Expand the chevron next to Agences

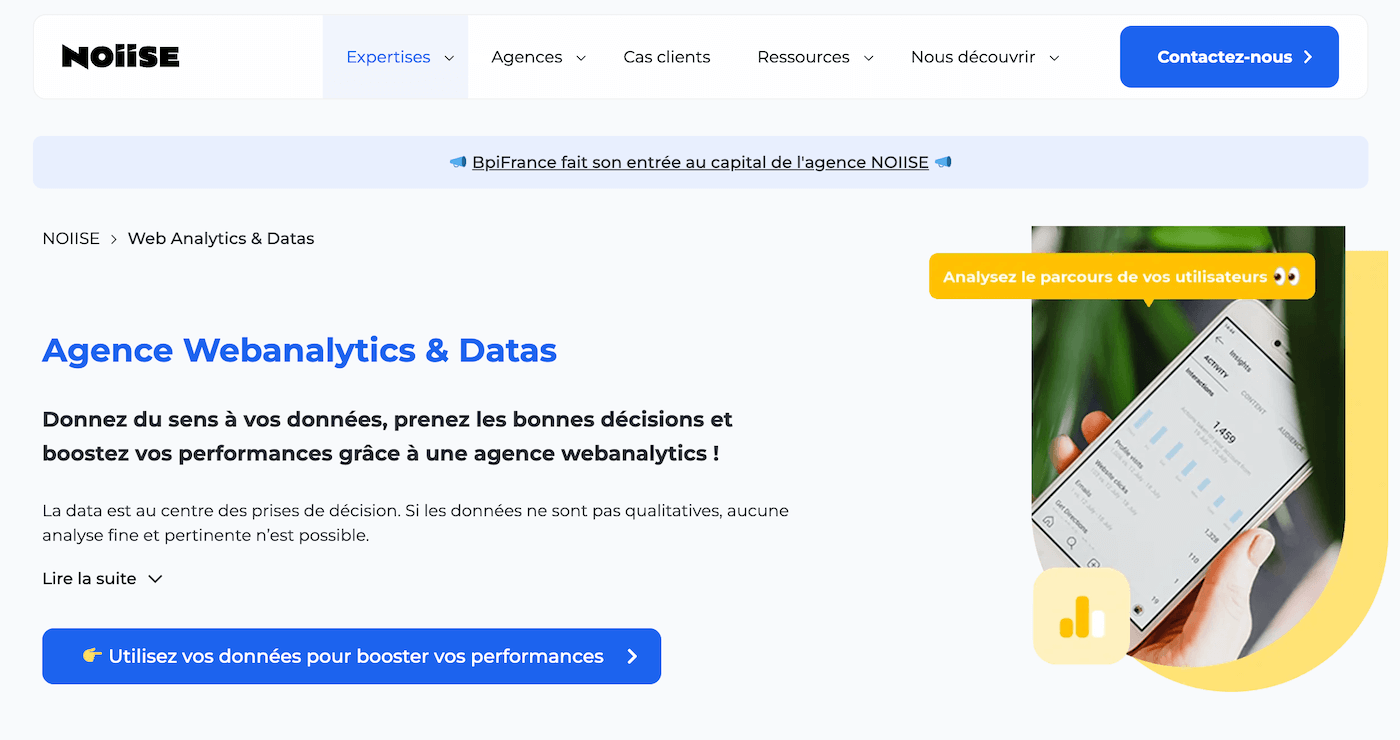[581, 58]
